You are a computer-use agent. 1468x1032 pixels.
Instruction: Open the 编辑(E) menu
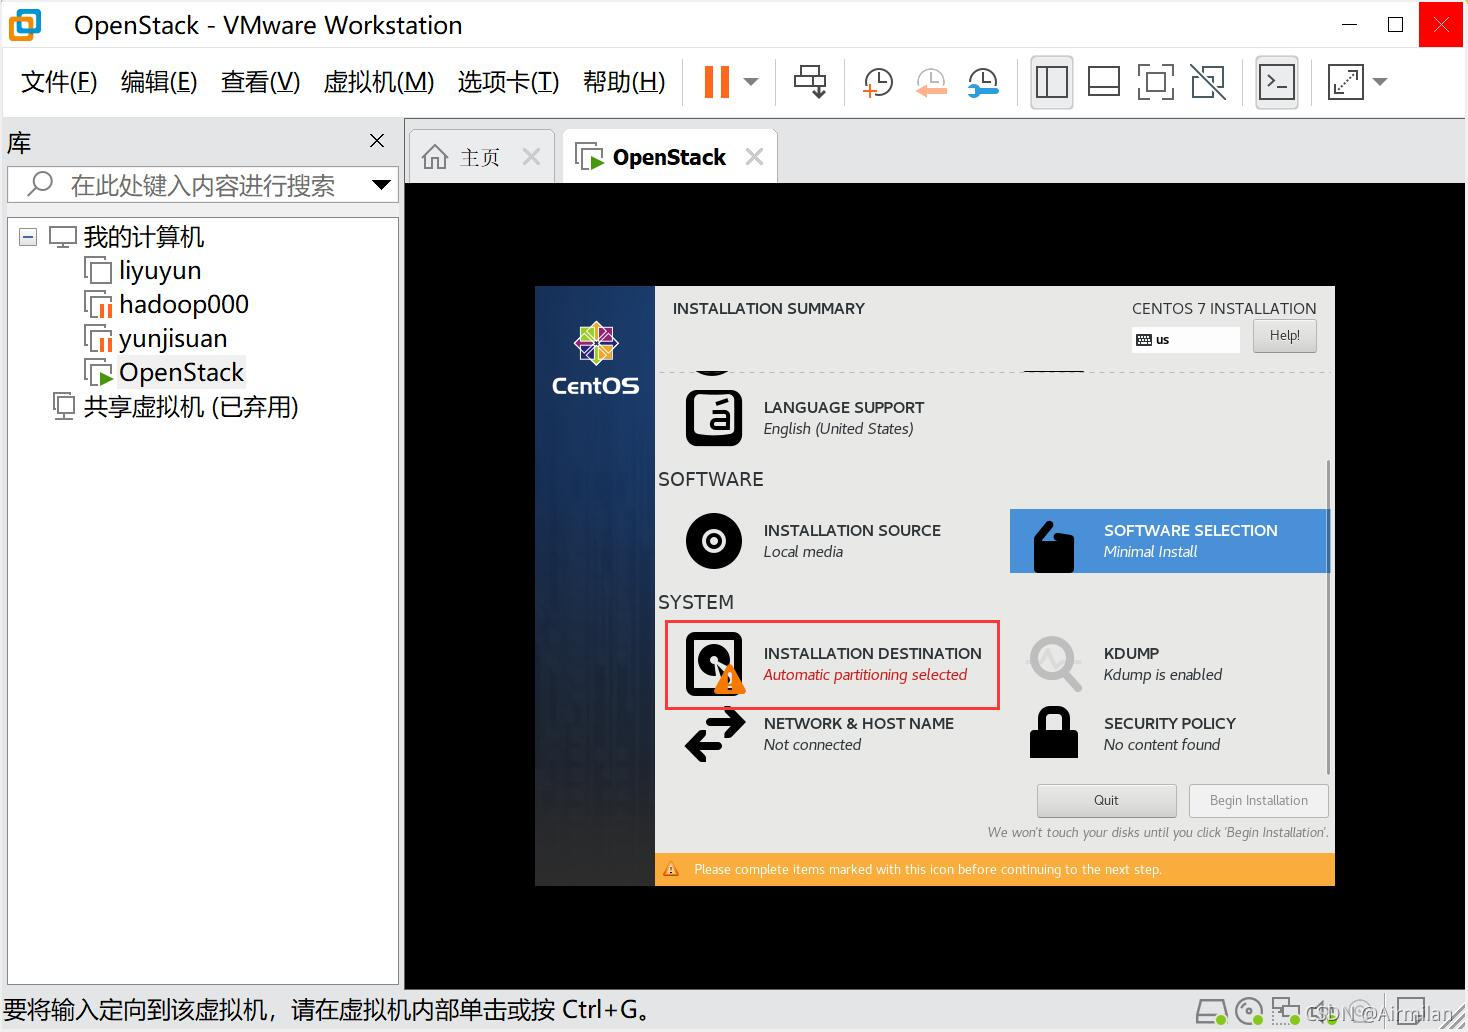(x=159, y=82)
